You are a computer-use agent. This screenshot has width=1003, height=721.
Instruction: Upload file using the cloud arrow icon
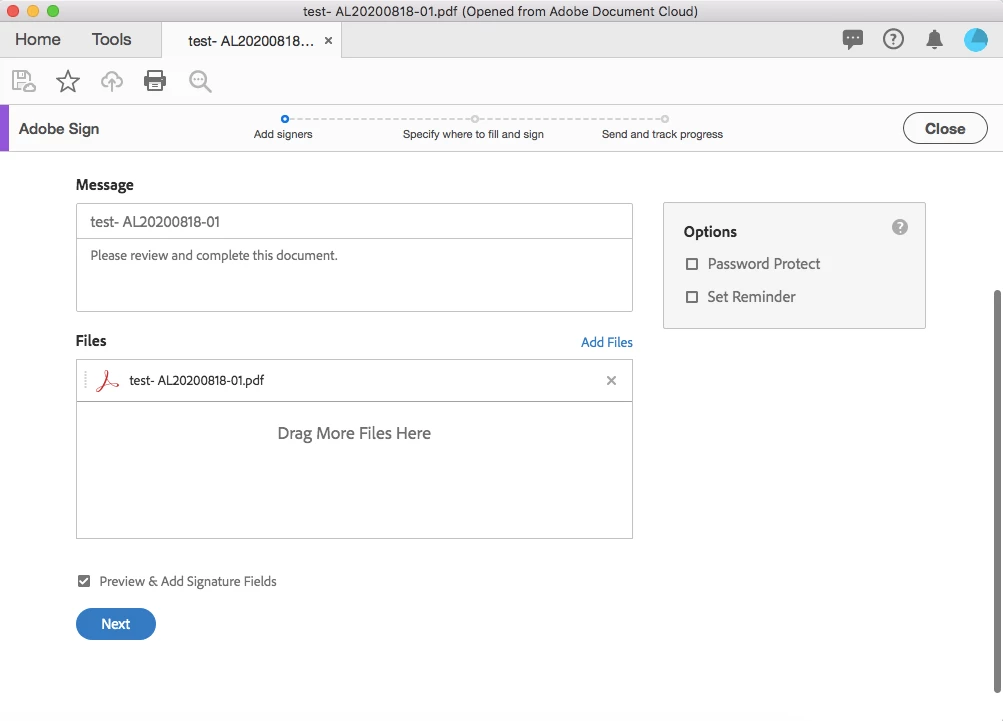click(112, 81)
